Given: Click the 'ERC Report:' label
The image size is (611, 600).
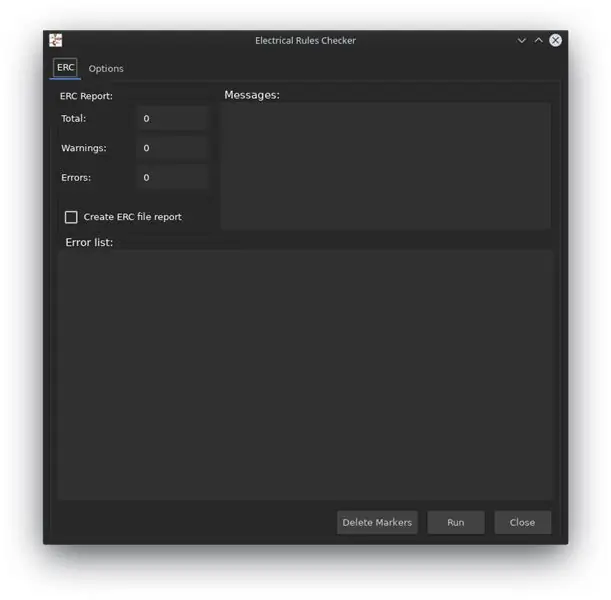Looking at the screenshot, I should click(x=86, y=96).
